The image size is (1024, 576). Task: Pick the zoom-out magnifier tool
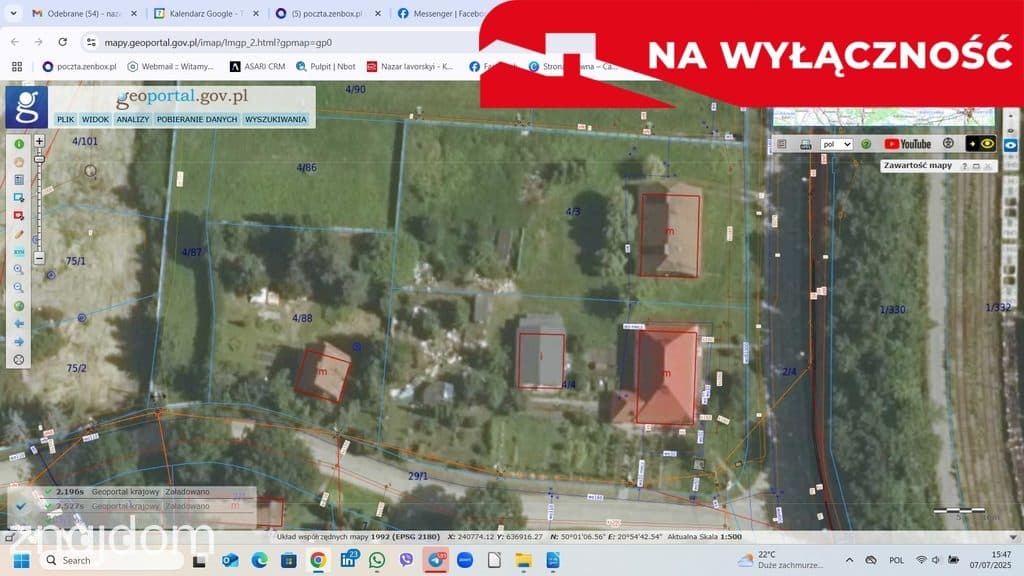pyautogui.click(x=19, y=287)
